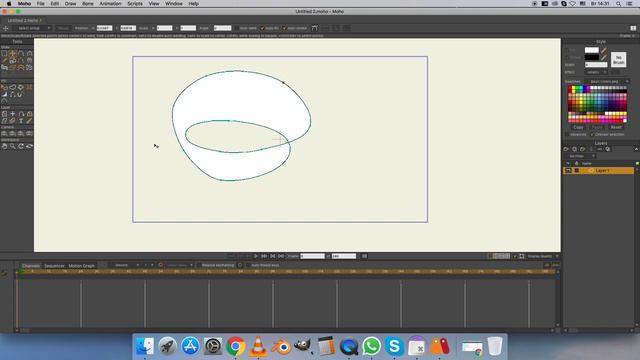
Task: Toggle Layer 1 visibility icon
Action: pos(568,171)
